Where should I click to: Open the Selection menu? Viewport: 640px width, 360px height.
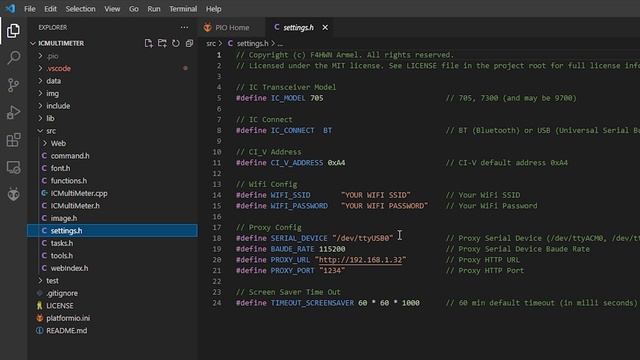click(80, 9)
